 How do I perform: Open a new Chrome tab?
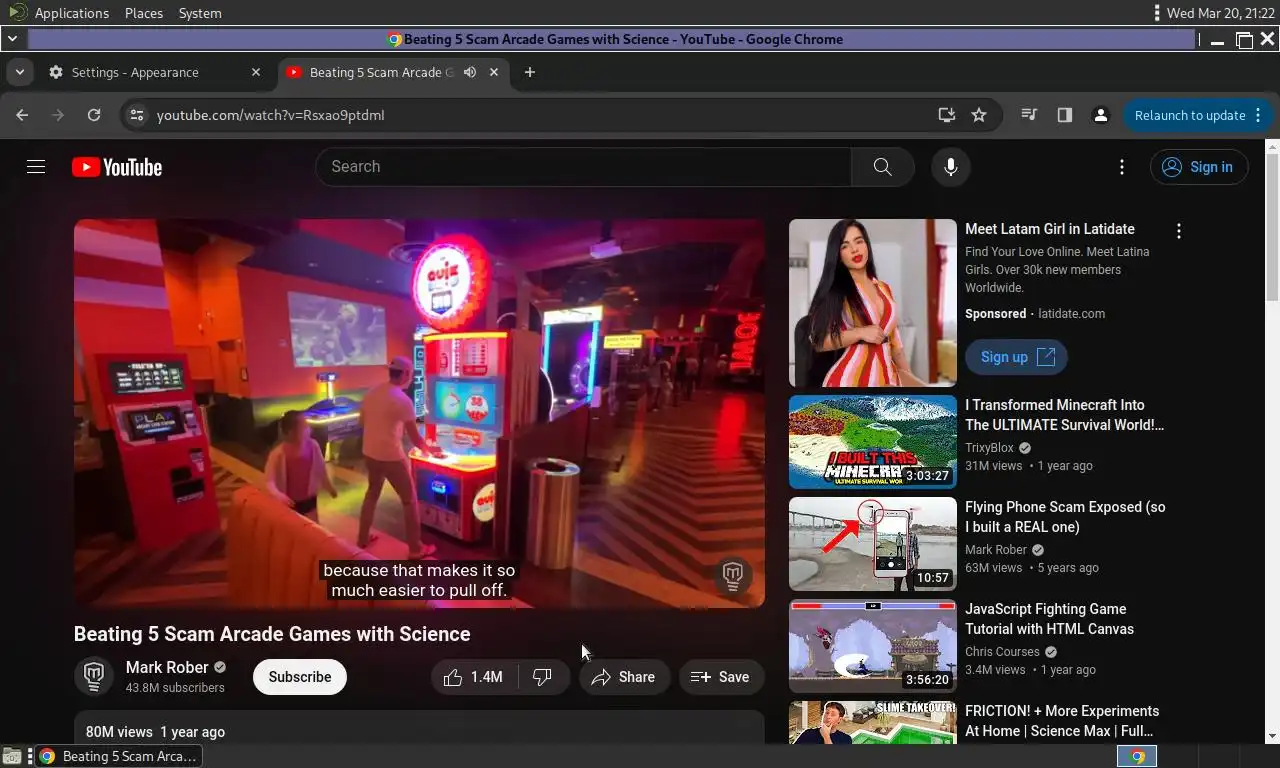(x=530, y=72)
